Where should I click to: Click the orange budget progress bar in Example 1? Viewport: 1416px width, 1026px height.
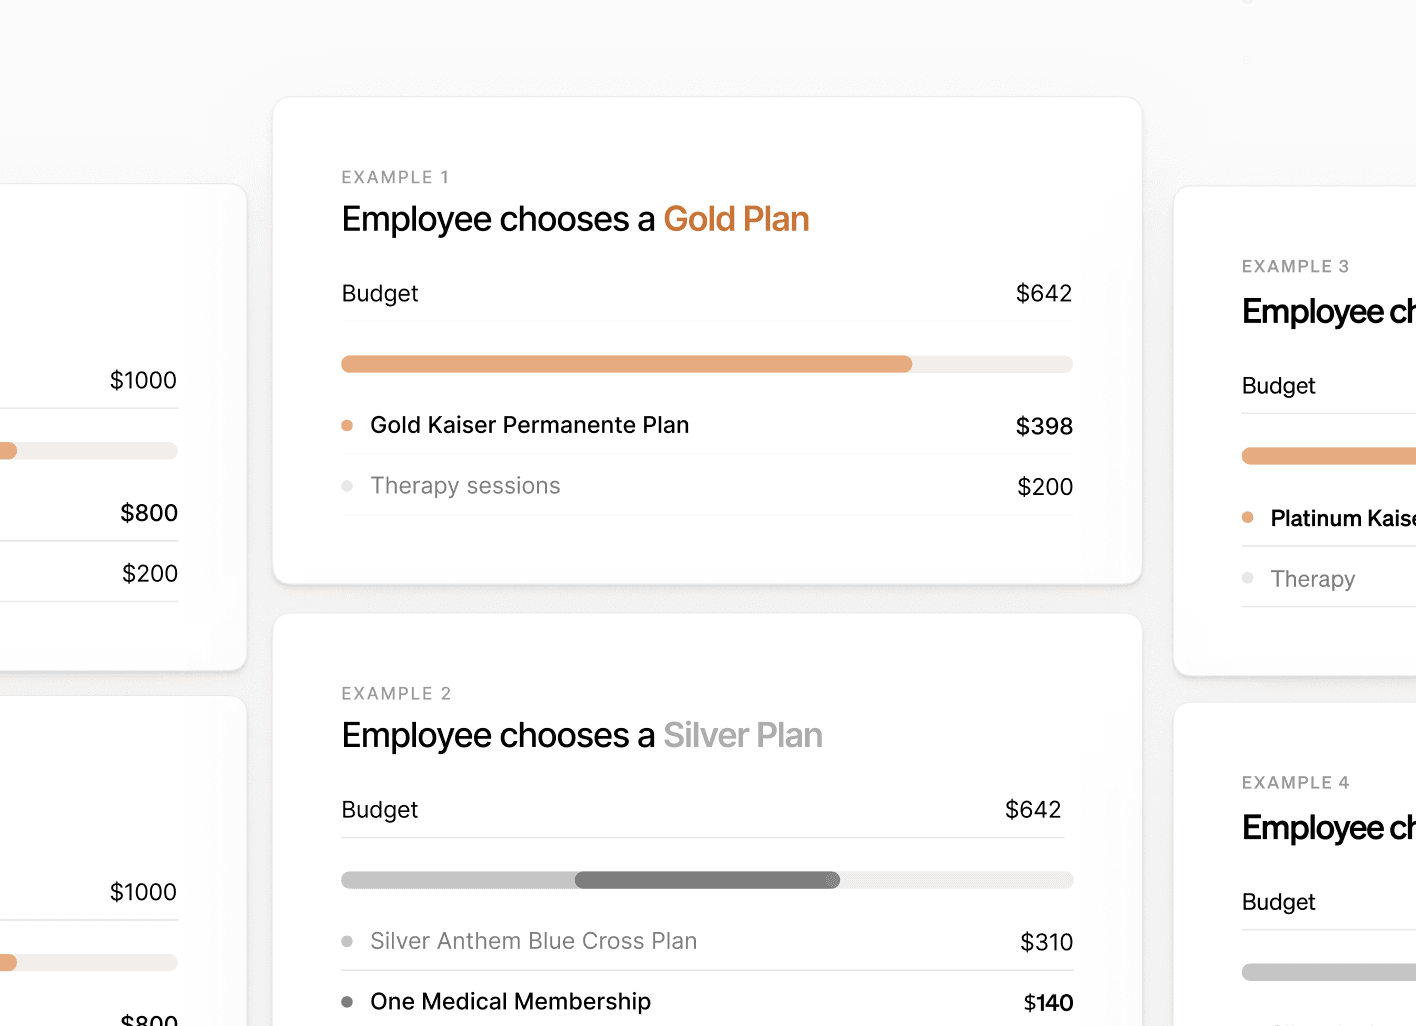coord(626,364)
